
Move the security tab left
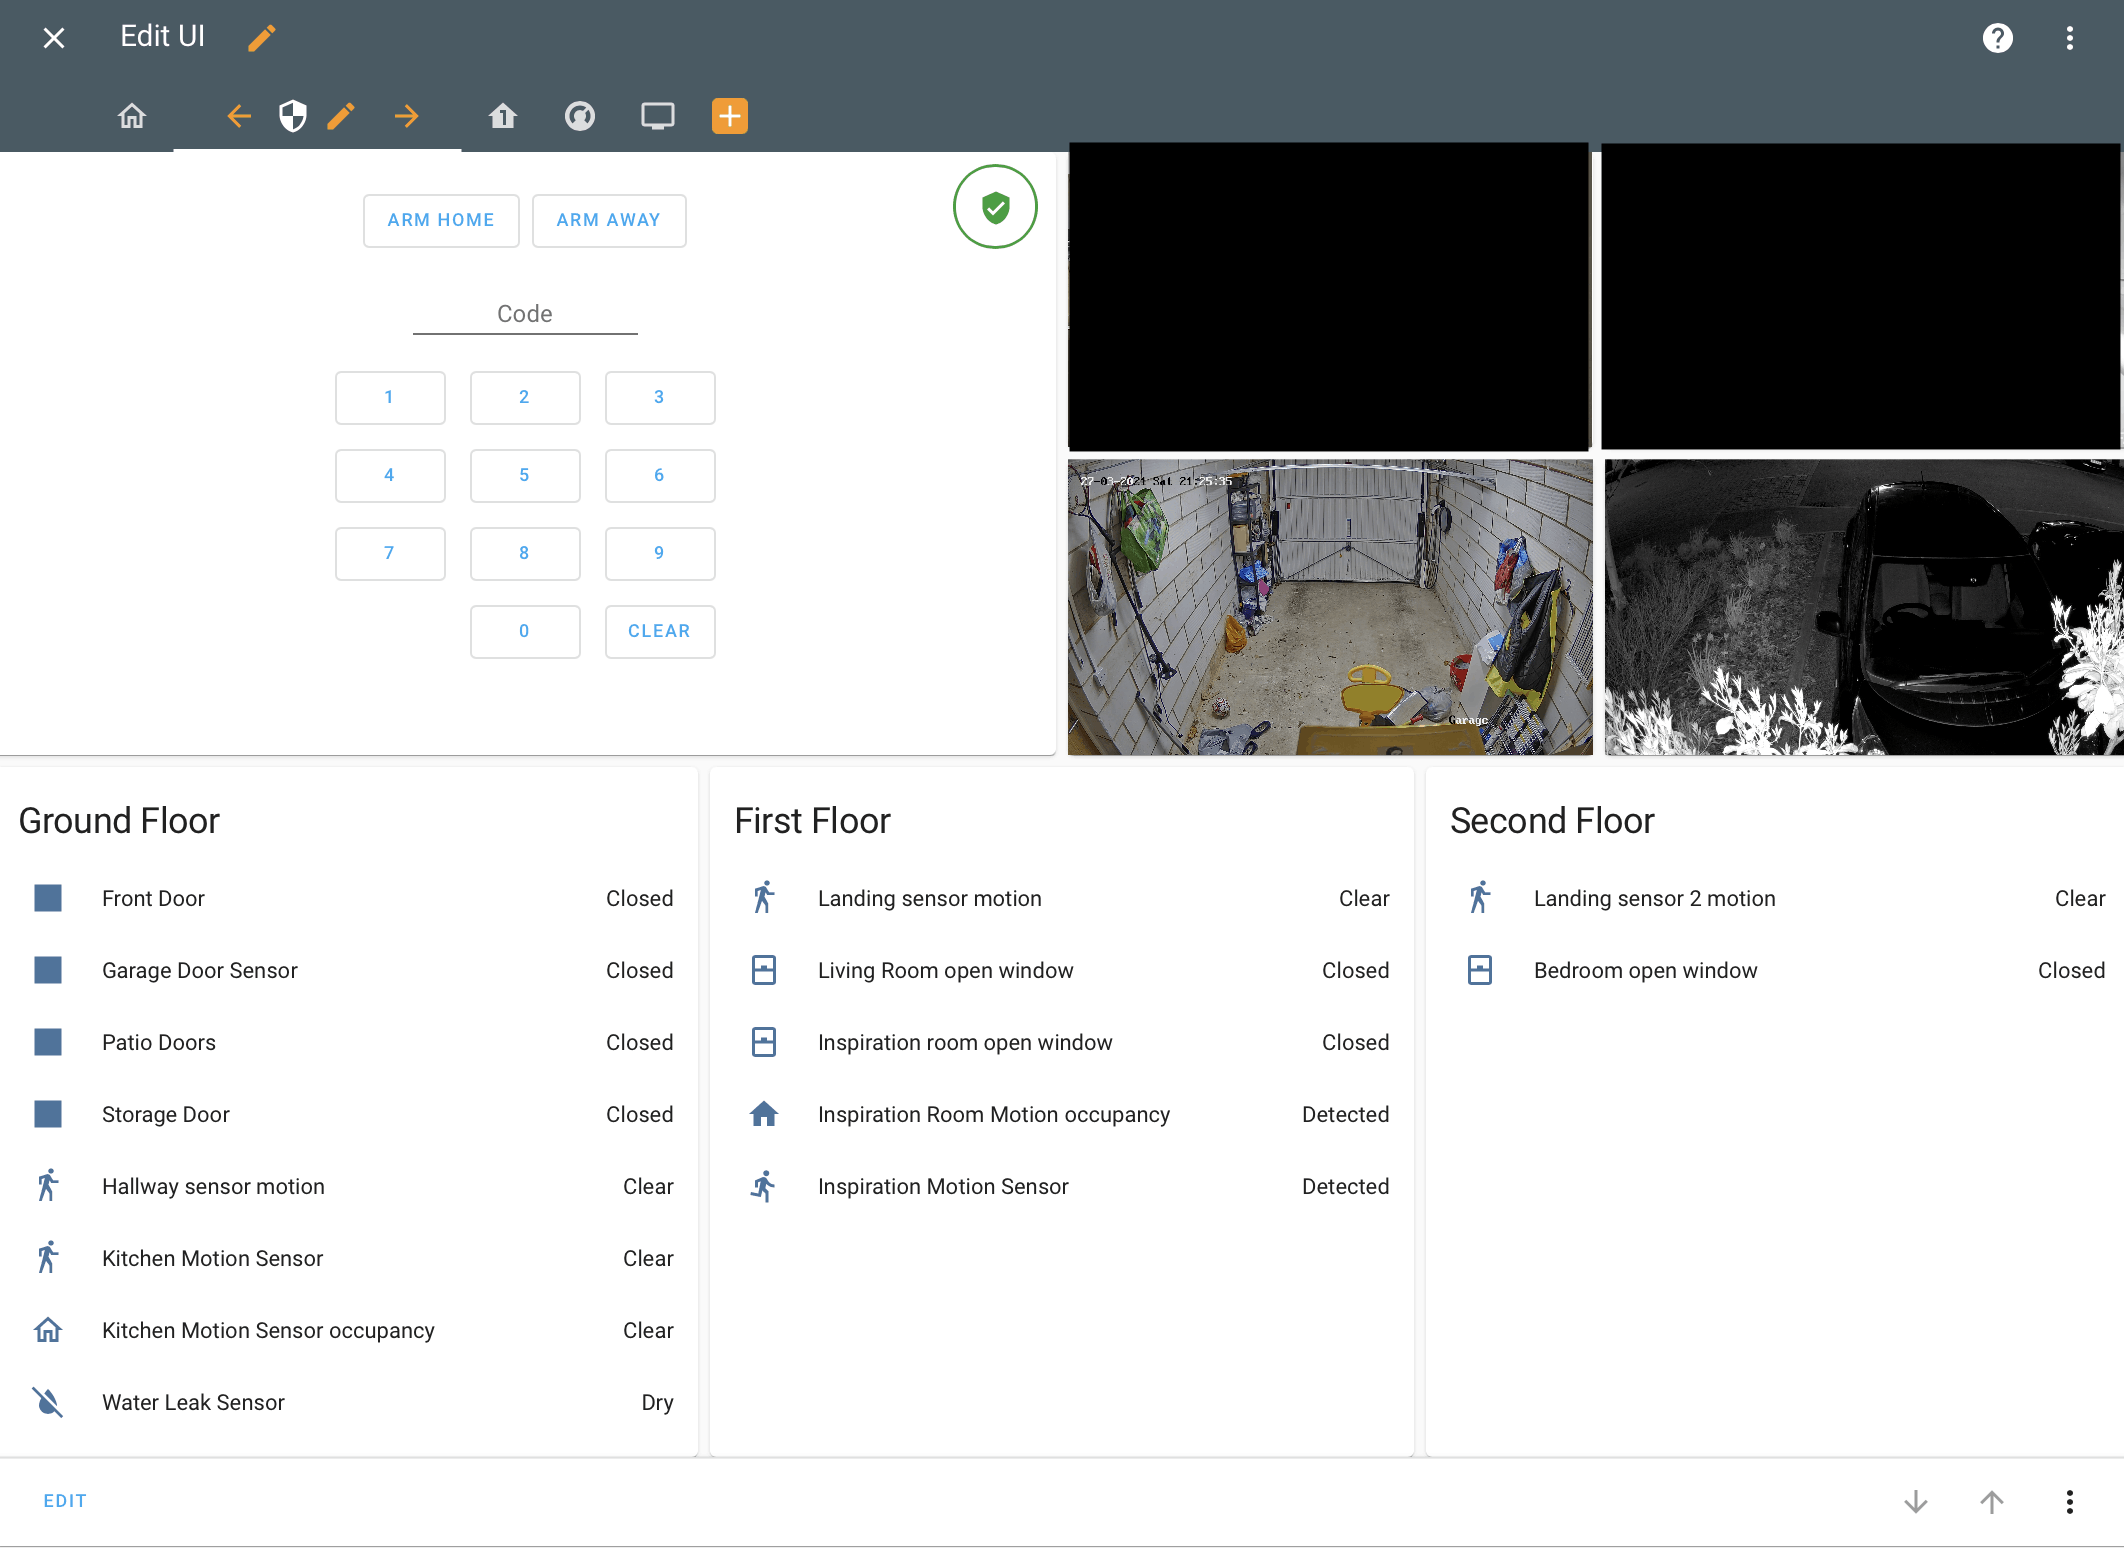pyautogui.click(x=238, y=116)
